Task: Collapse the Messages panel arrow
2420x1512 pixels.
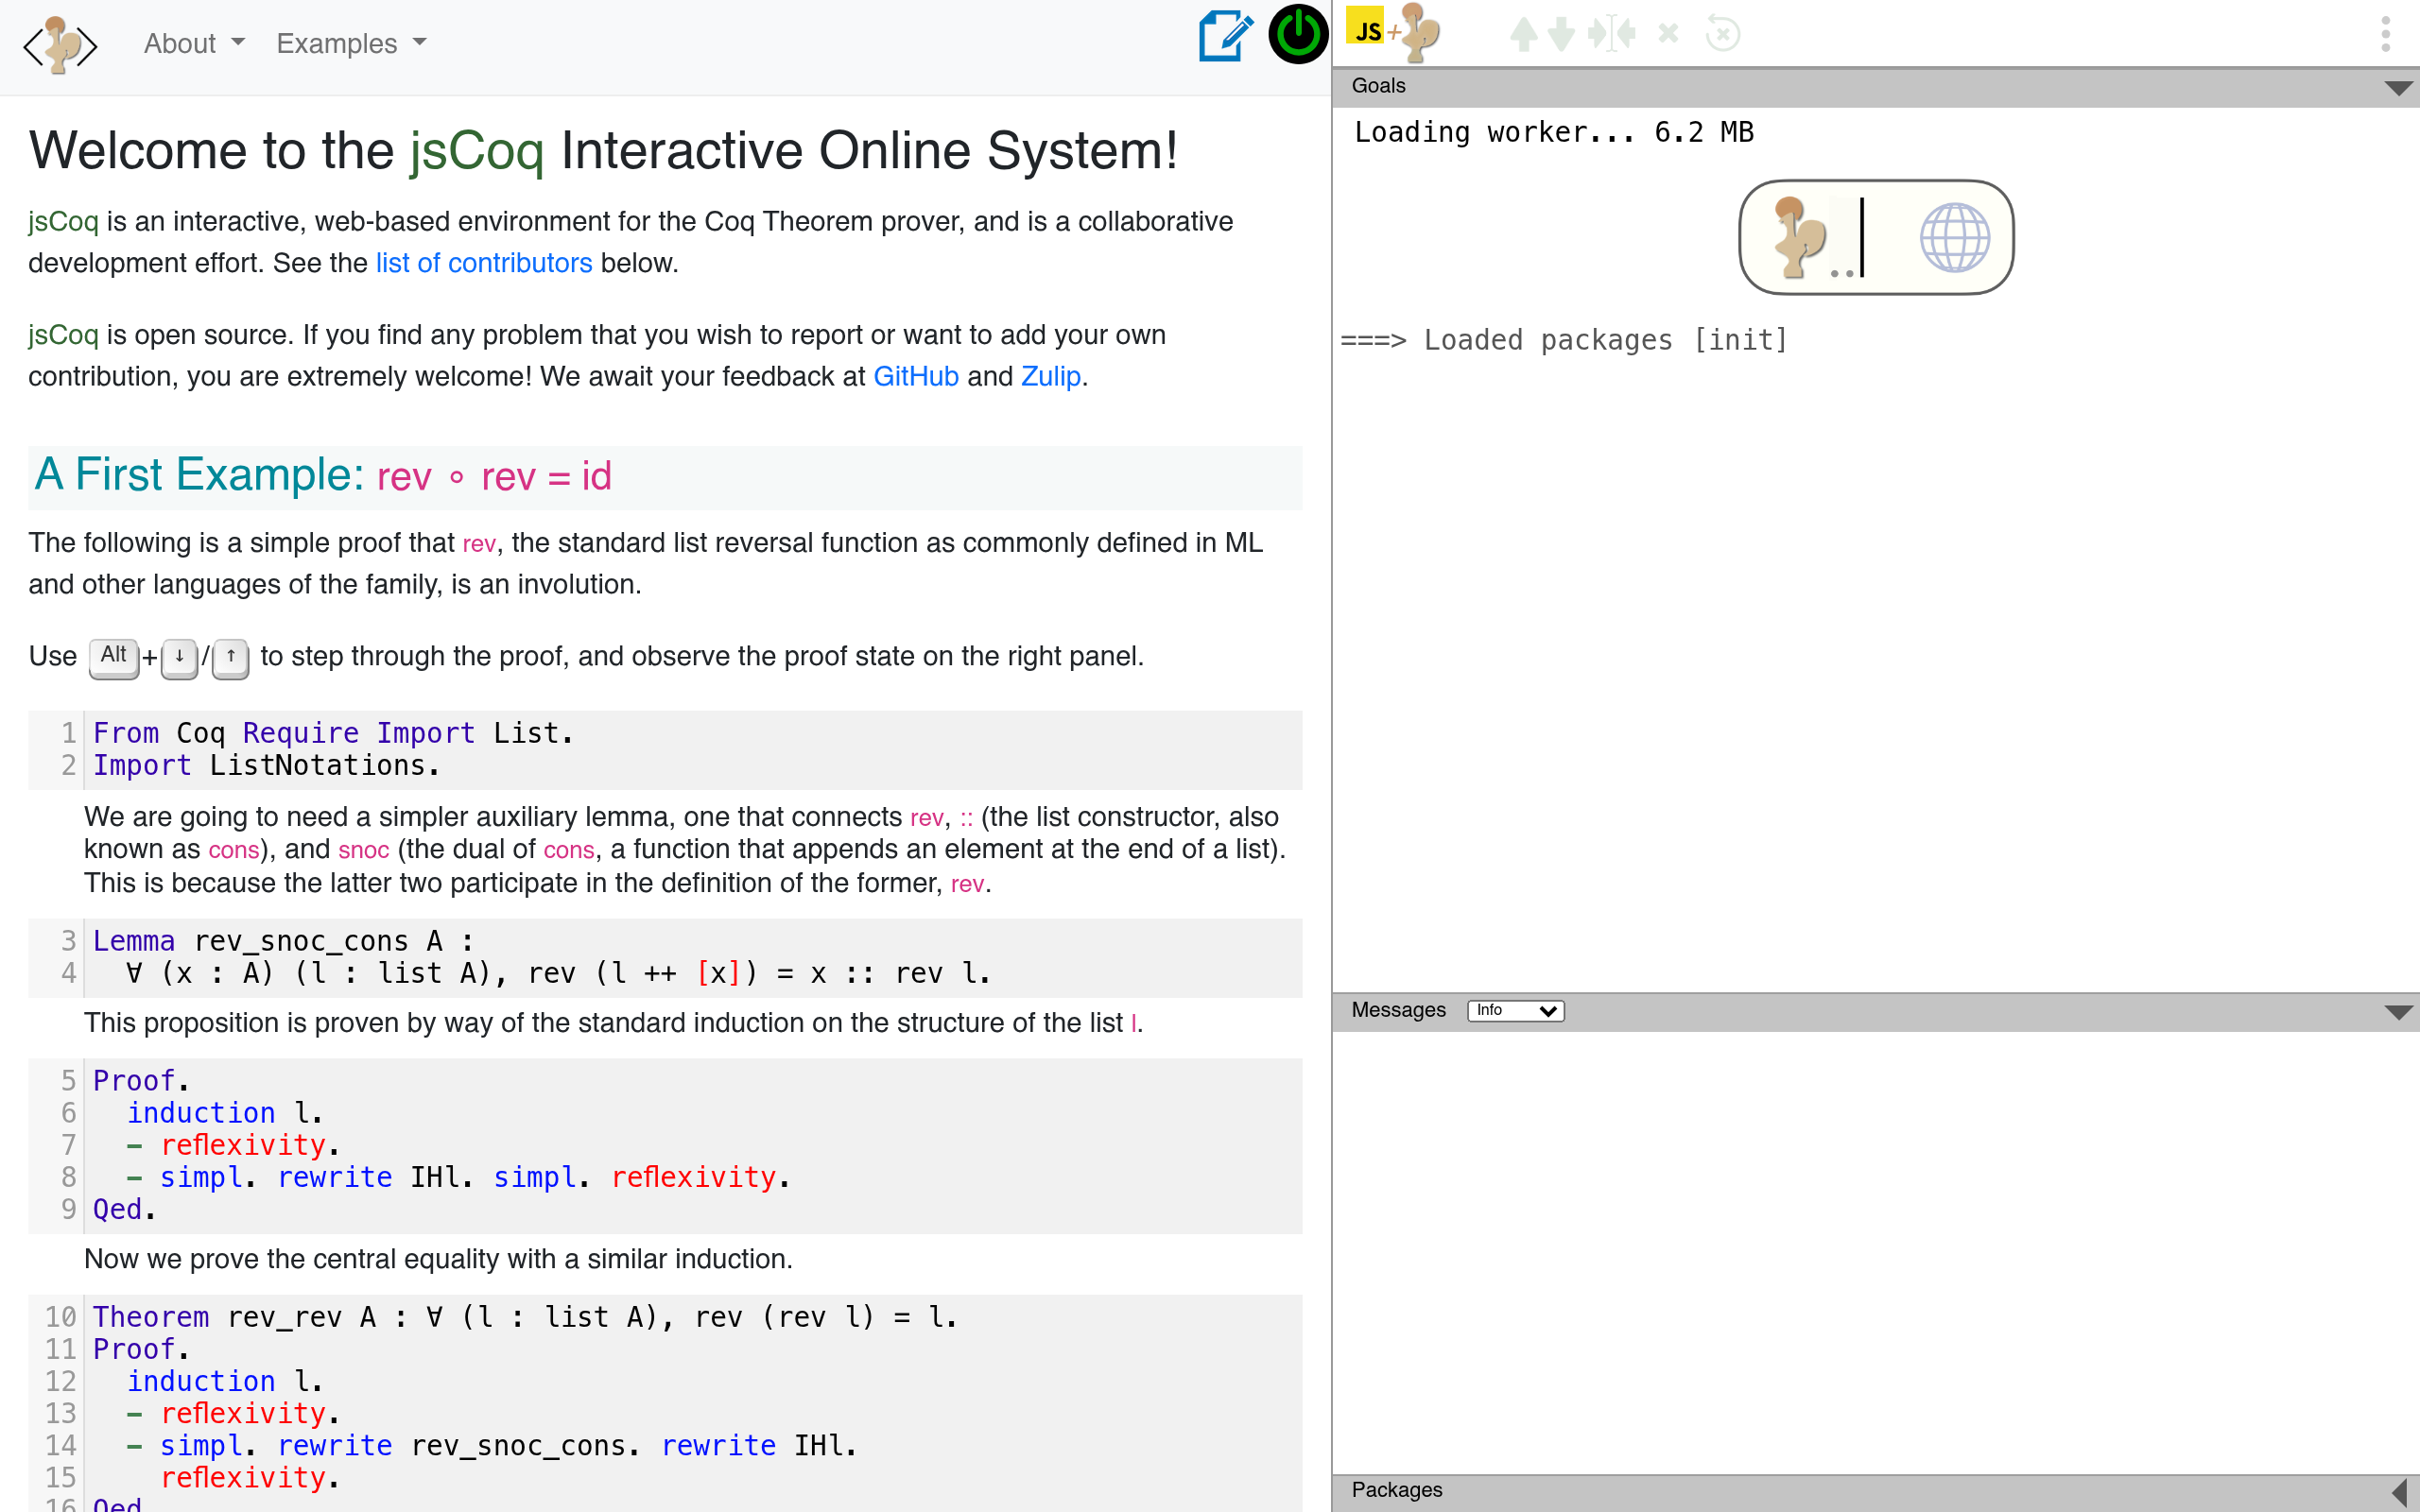Action: tap(2397, 1011)
